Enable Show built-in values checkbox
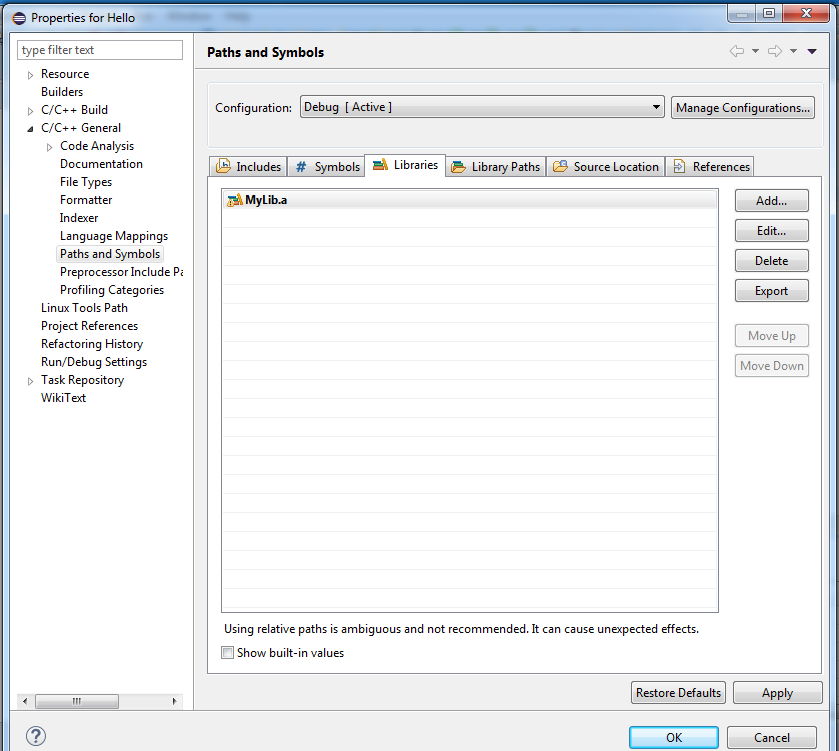 [228, 653]
